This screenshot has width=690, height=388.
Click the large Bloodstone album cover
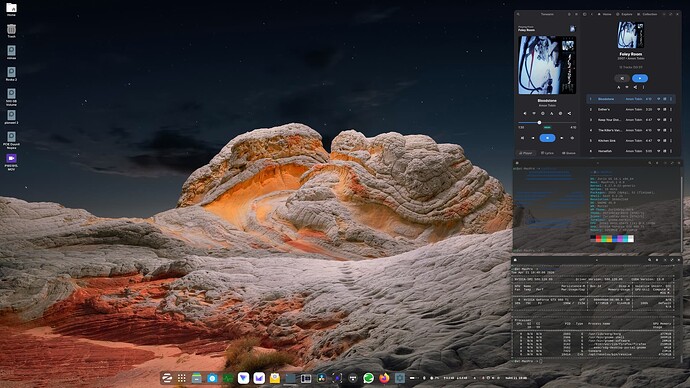click(x=547, y=65)
